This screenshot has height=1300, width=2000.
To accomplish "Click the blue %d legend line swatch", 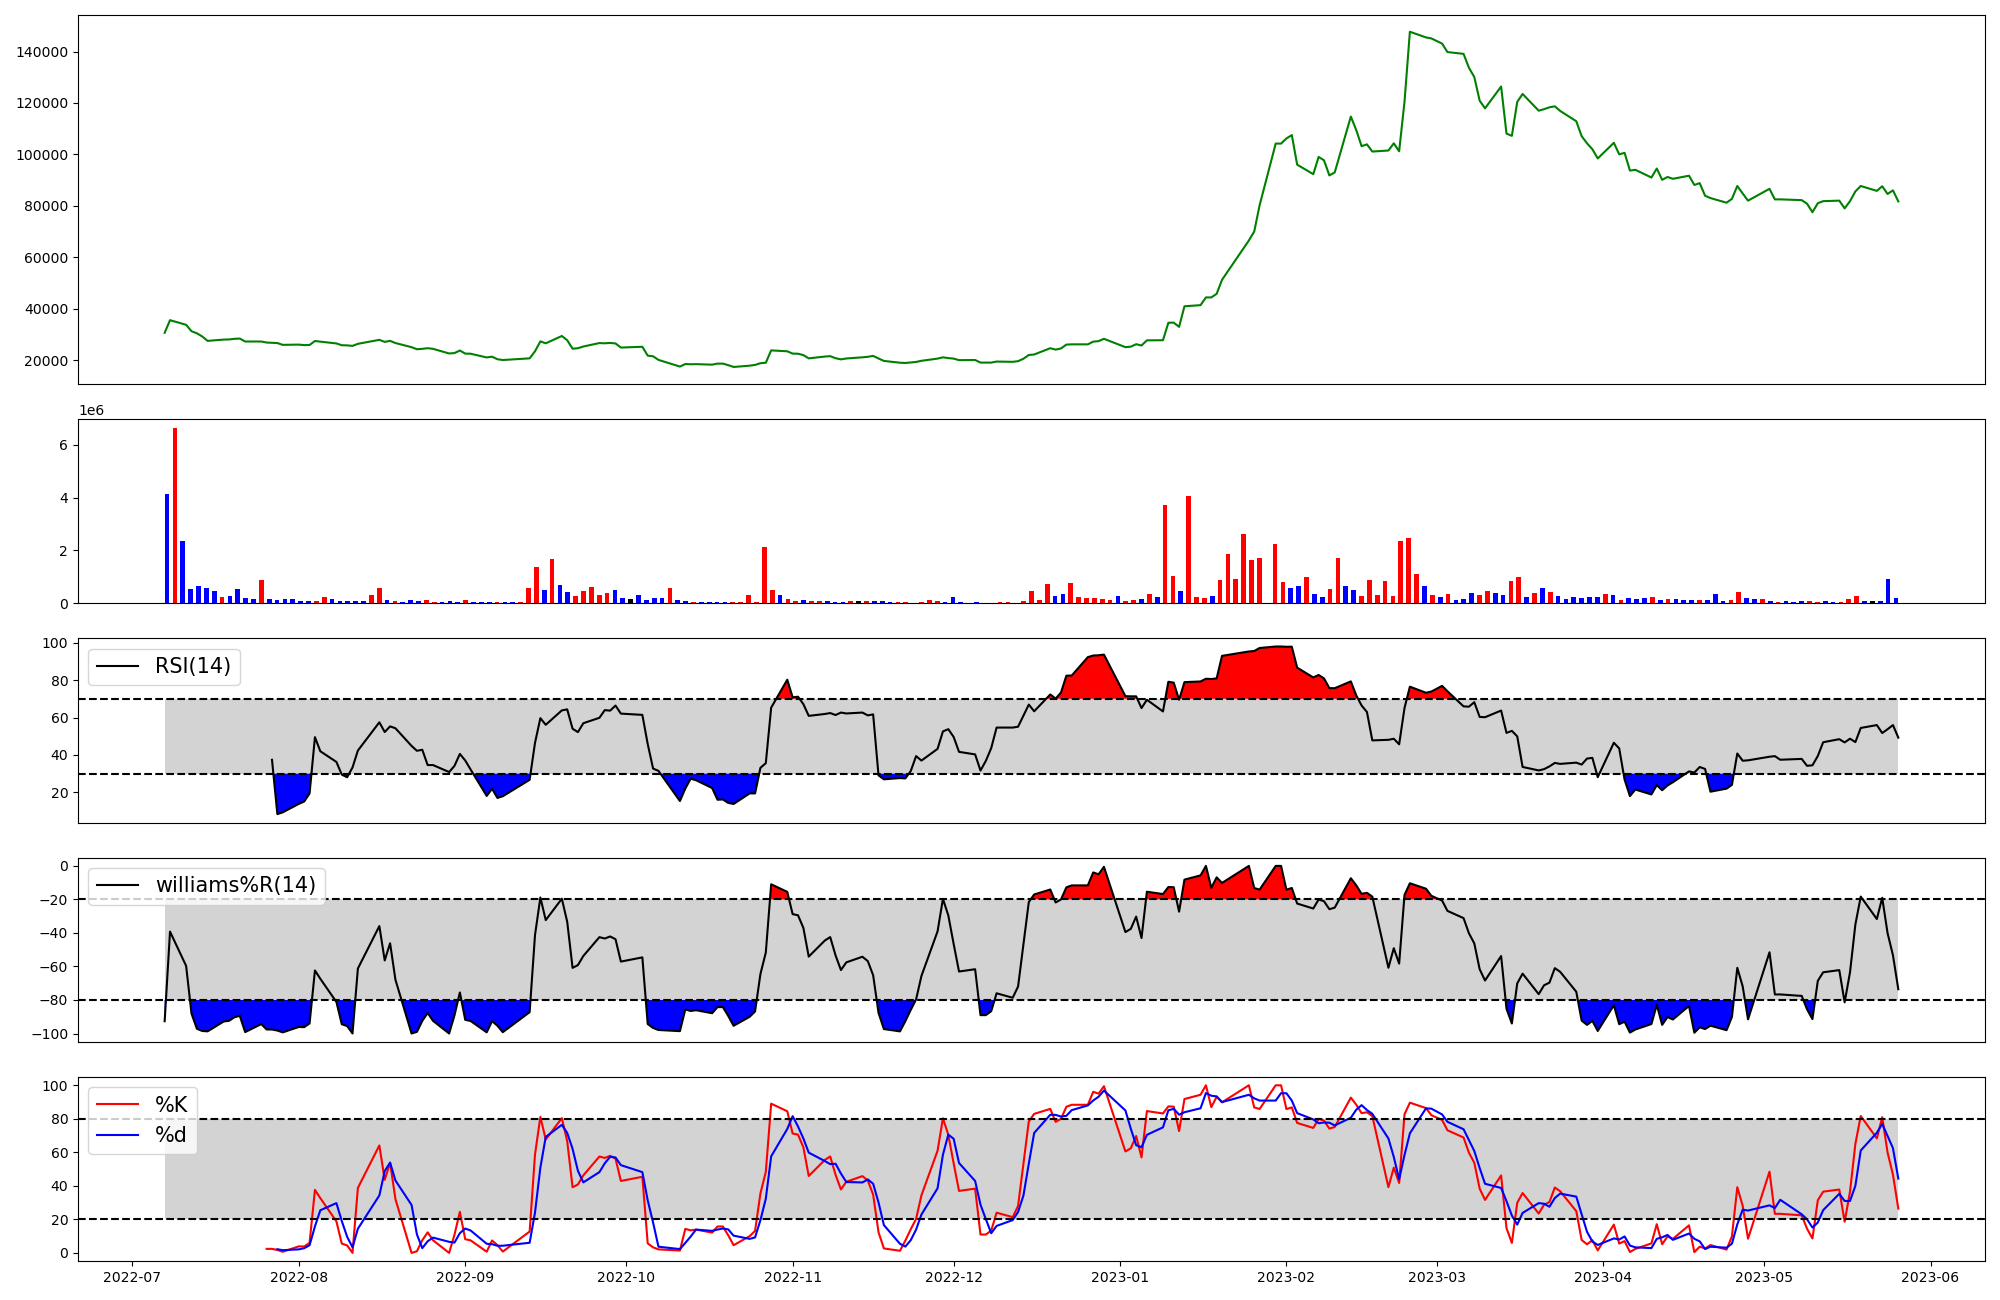I will [119, 1135].
